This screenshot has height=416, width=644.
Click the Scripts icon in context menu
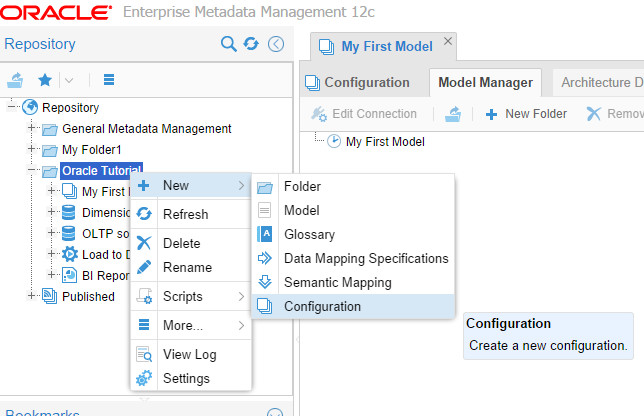(144, 296)
